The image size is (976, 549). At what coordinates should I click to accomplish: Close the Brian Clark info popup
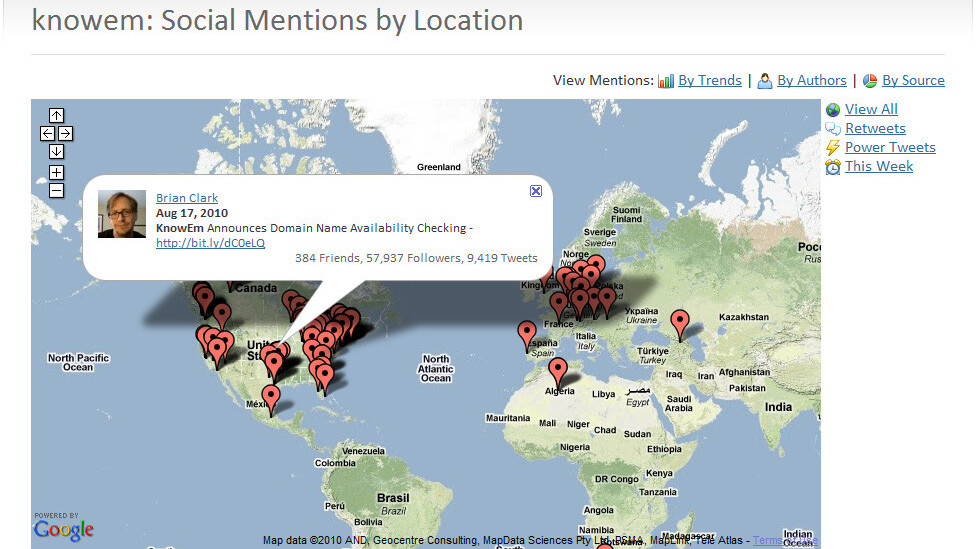pos(536,191)
